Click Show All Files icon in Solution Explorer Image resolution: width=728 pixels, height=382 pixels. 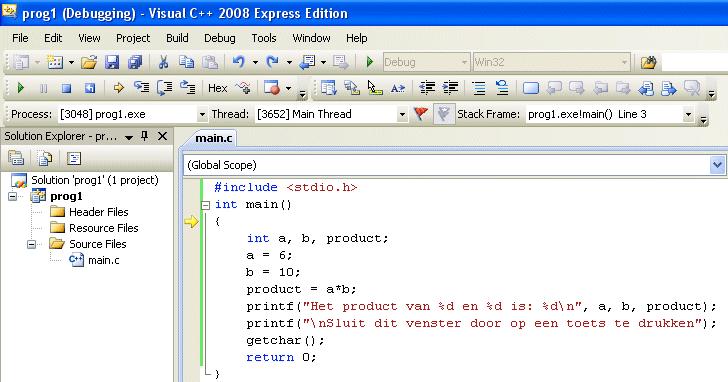(x=45, y=158)
